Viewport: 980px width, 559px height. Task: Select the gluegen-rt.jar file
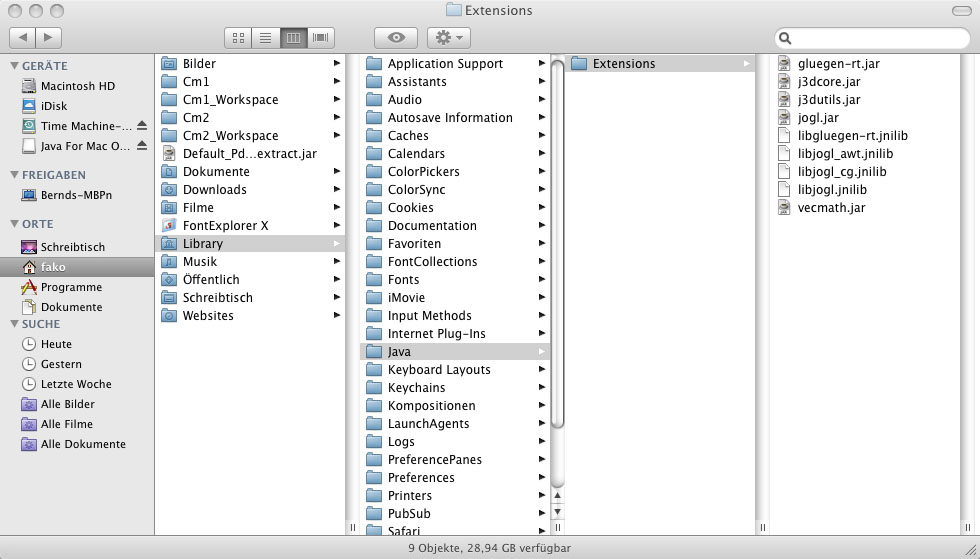pyautogui.click(x=865, y=63)
